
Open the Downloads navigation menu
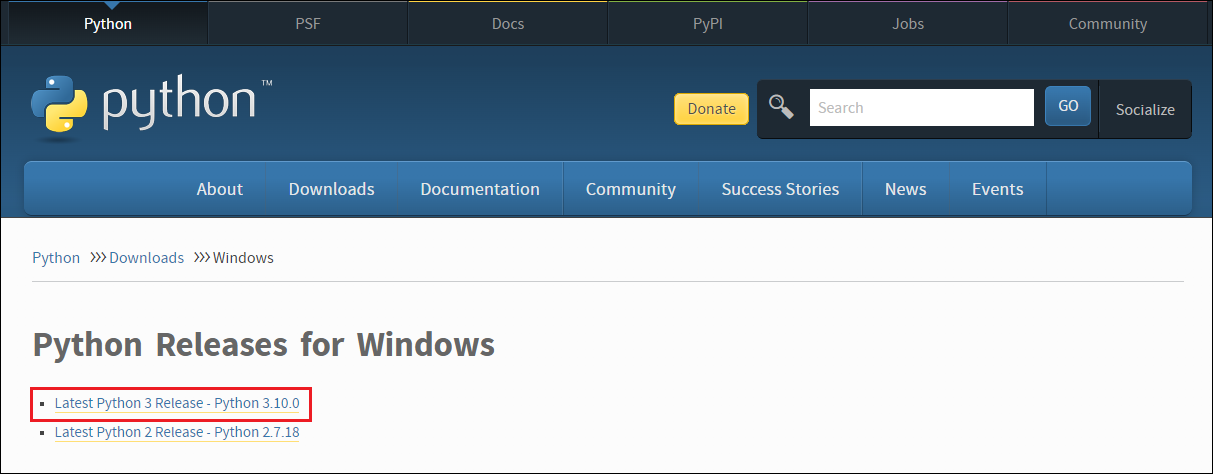(331, 189)
